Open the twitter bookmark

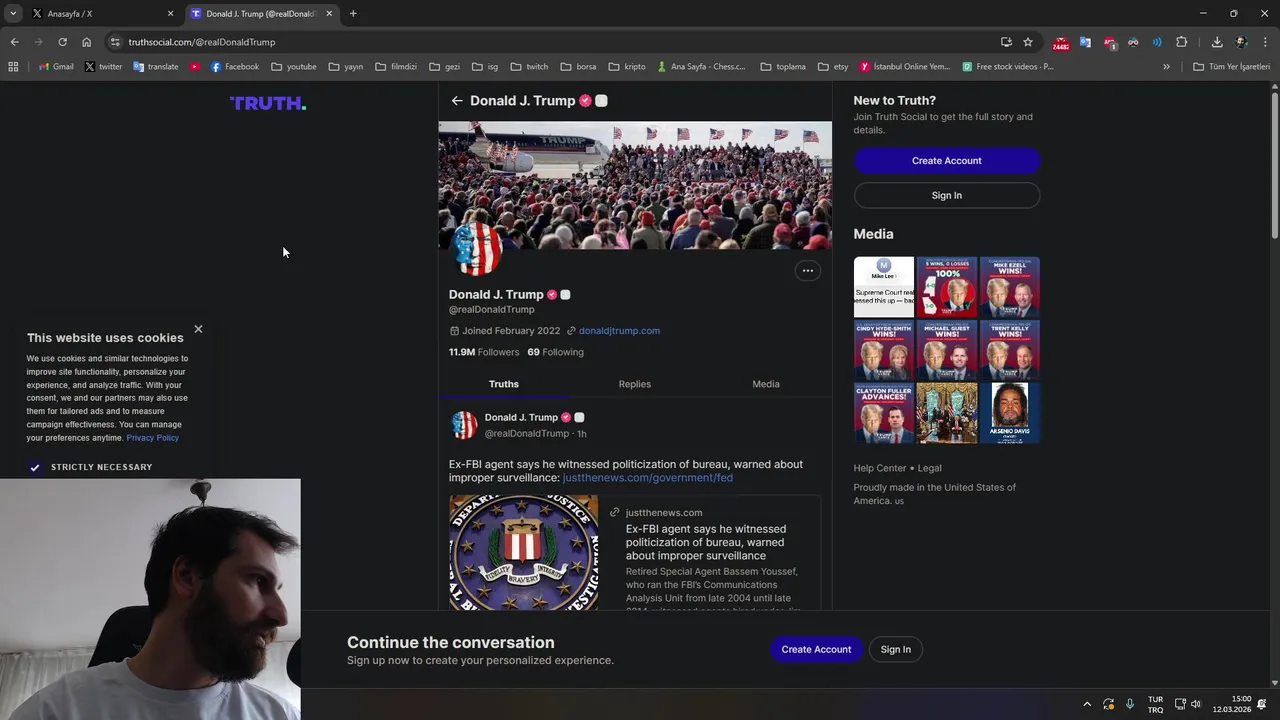coord(103,67)
